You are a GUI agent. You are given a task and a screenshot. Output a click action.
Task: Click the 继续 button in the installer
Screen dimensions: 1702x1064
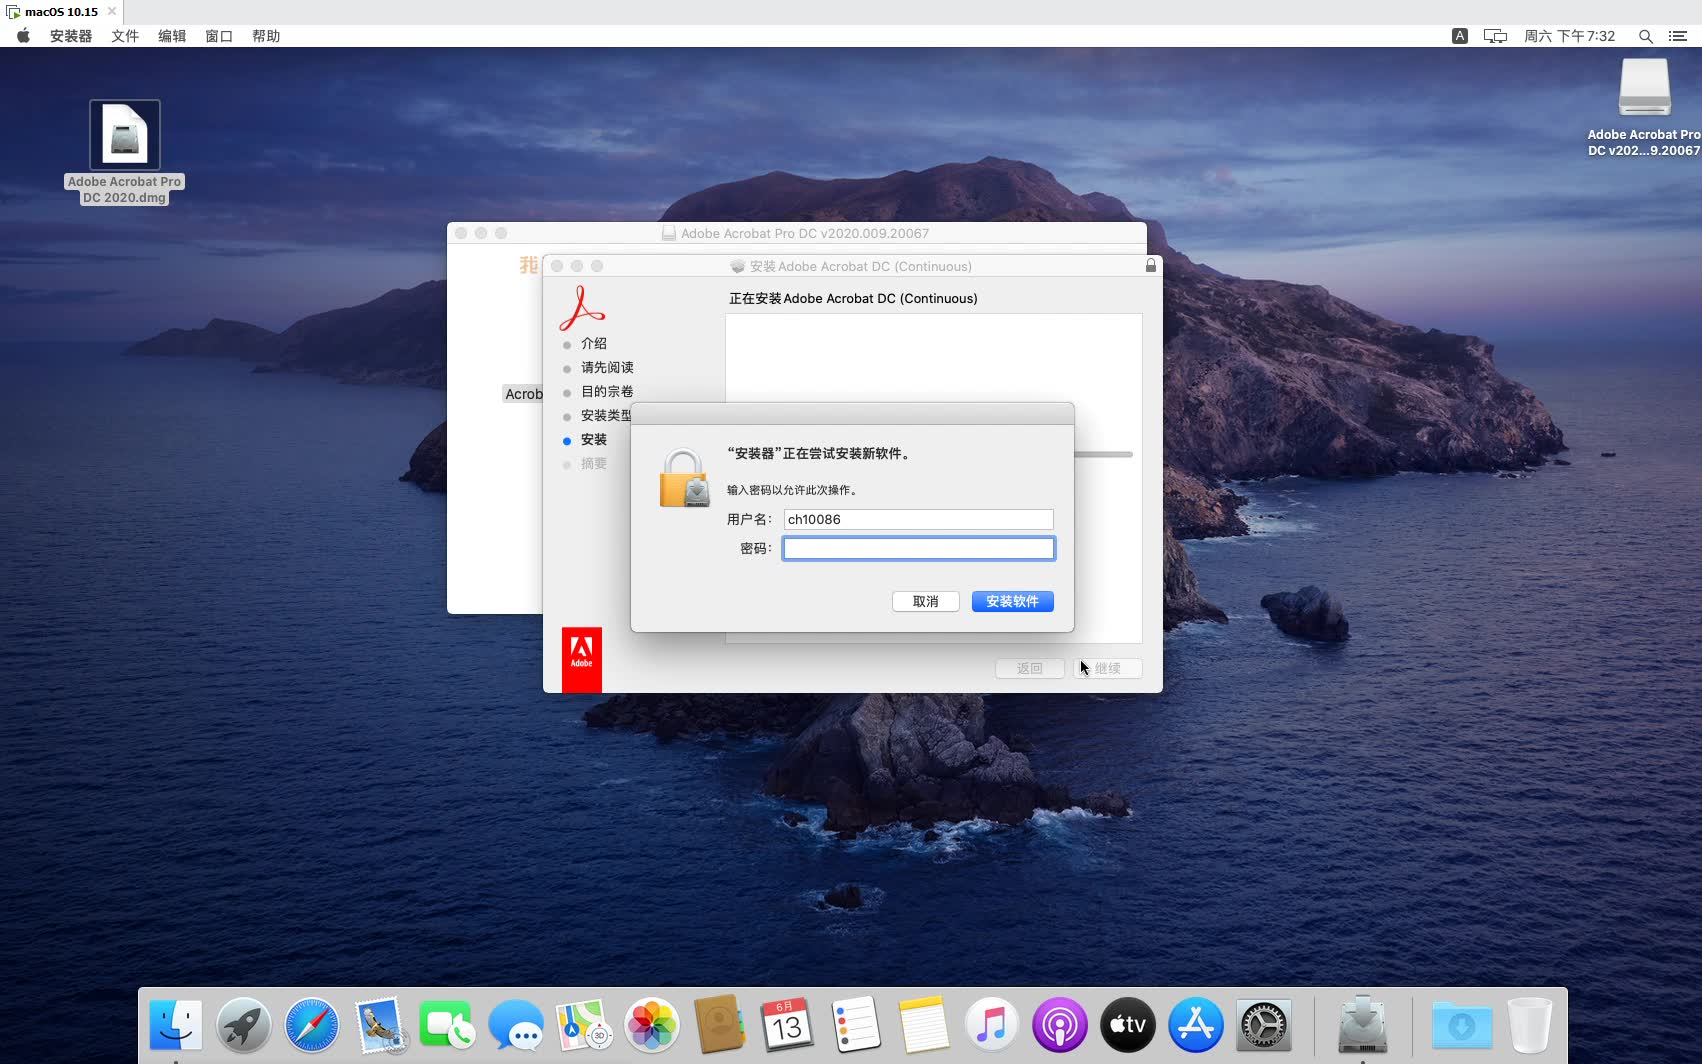1108,668
